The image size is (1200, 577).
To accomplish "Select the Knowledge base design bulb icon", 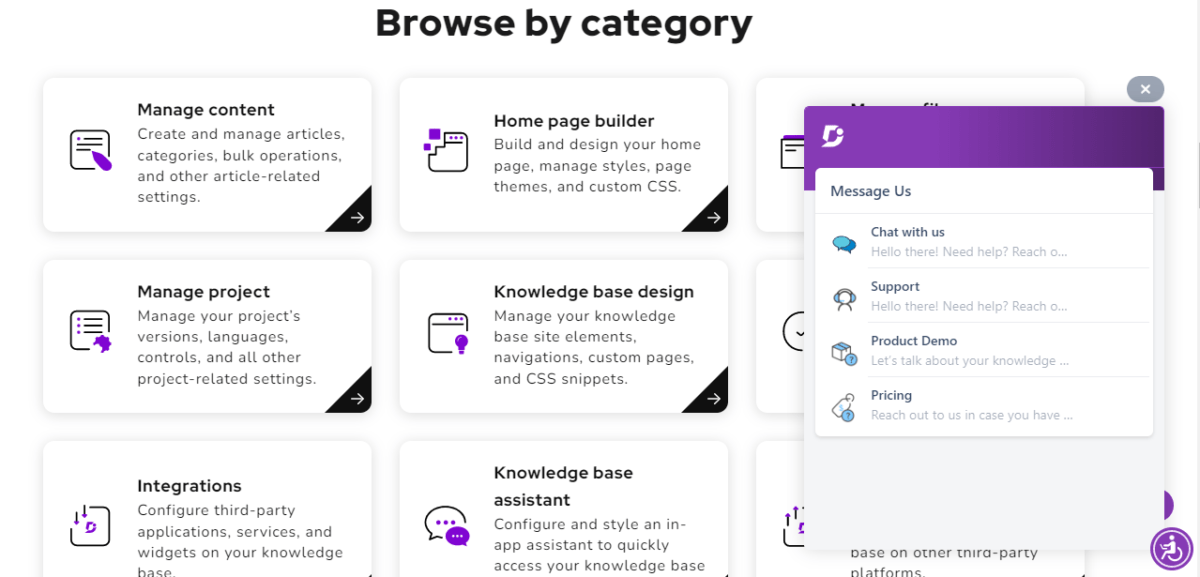I will (x=447, y=333).
